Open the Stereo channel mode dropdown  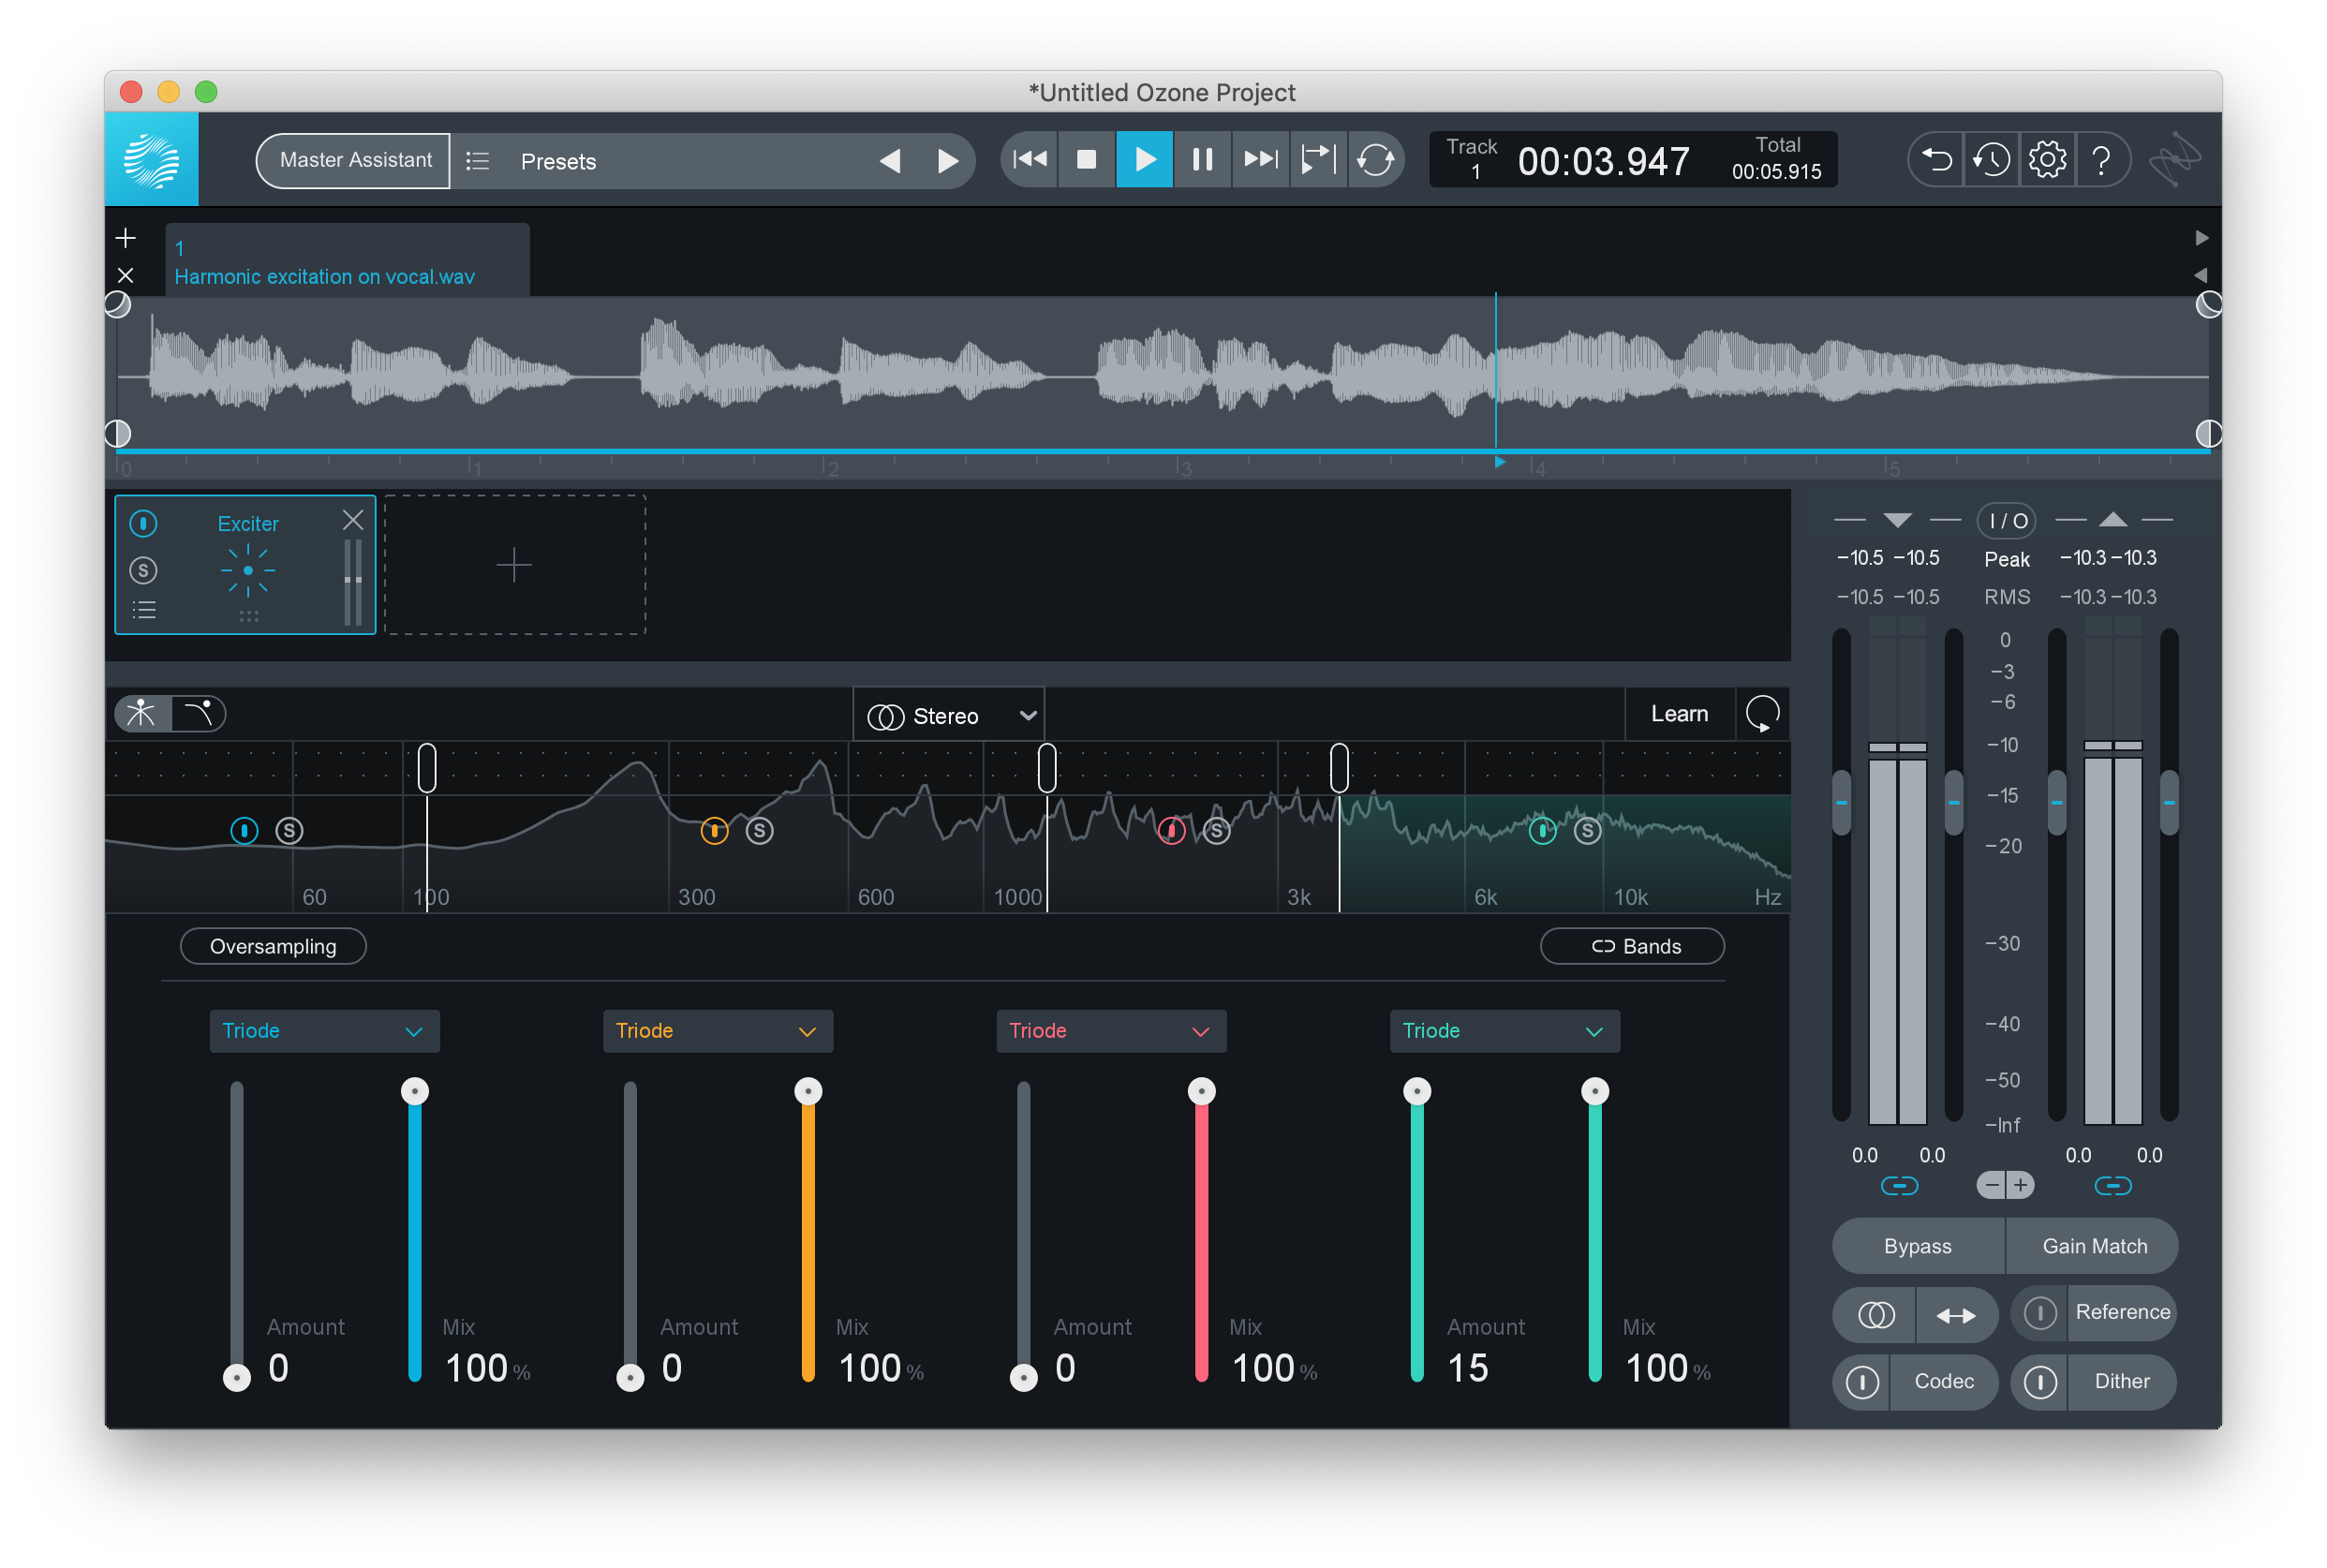point(948,716)
